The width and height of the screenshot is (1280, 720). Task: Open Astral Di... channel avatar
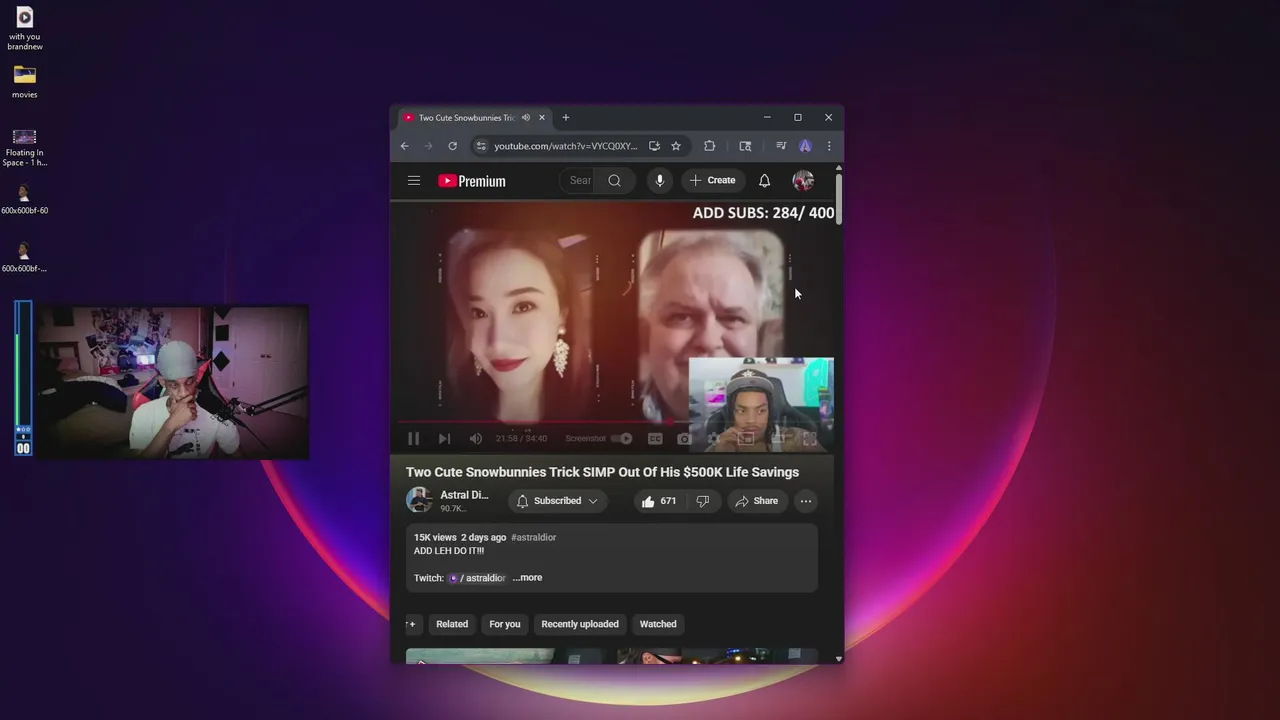click(x=419, y=500)
